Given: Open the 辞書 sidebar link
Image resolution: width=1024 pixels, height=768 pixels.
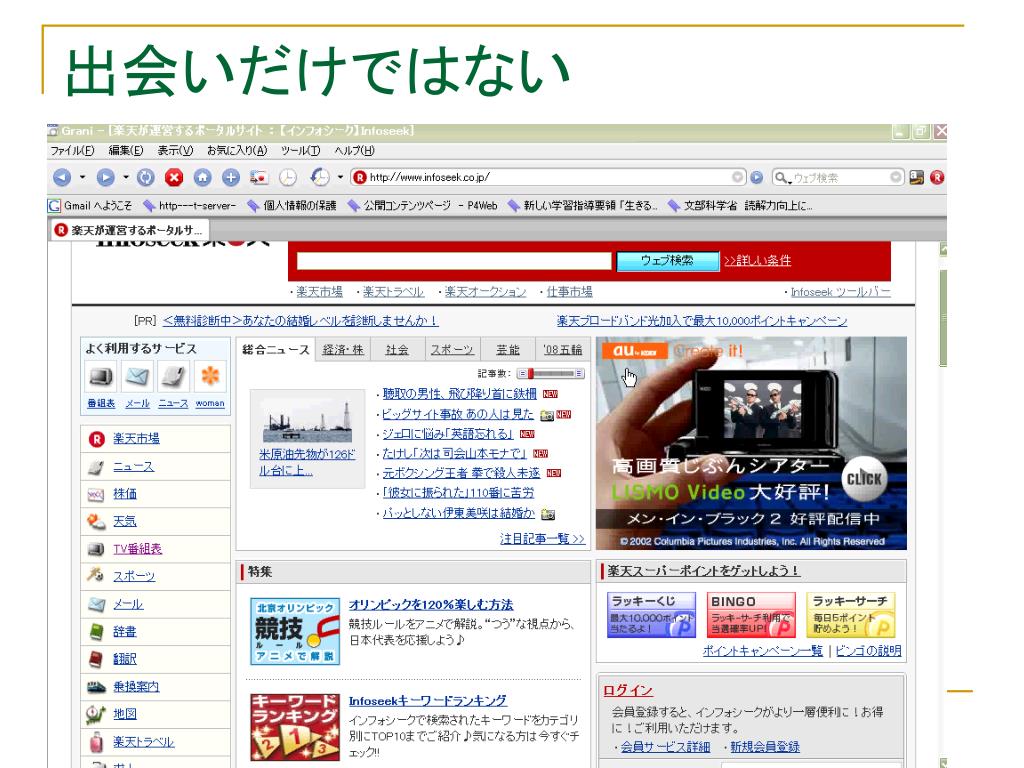Looking at the screenshot, I should 125,632.
